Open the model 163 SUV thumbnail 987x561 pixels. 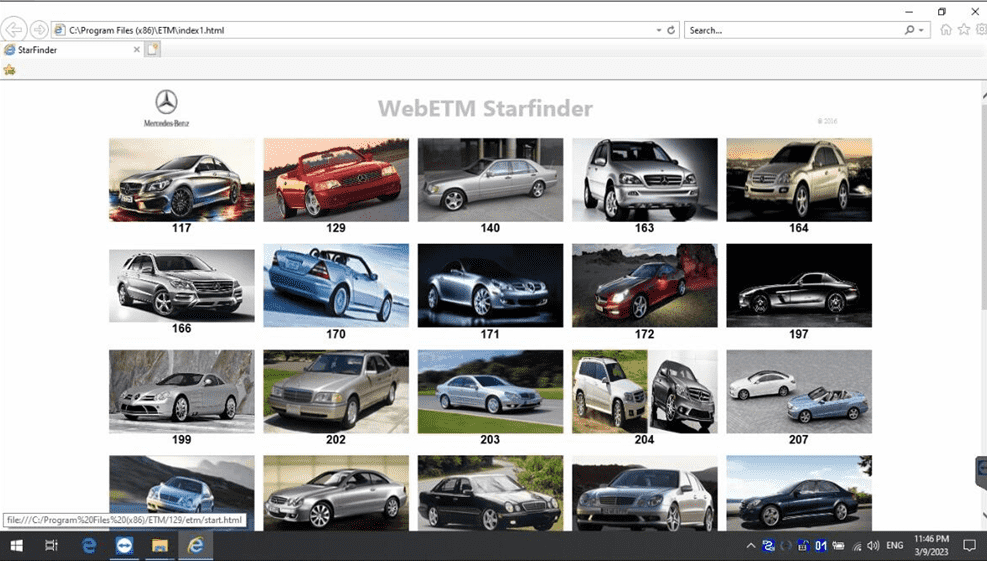click(645, 179)
